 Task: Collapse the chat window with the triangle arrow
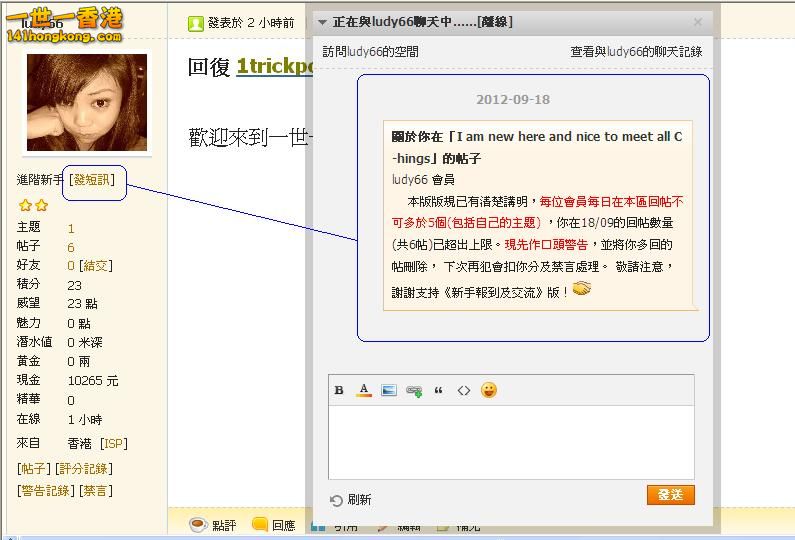pos(322,22)
